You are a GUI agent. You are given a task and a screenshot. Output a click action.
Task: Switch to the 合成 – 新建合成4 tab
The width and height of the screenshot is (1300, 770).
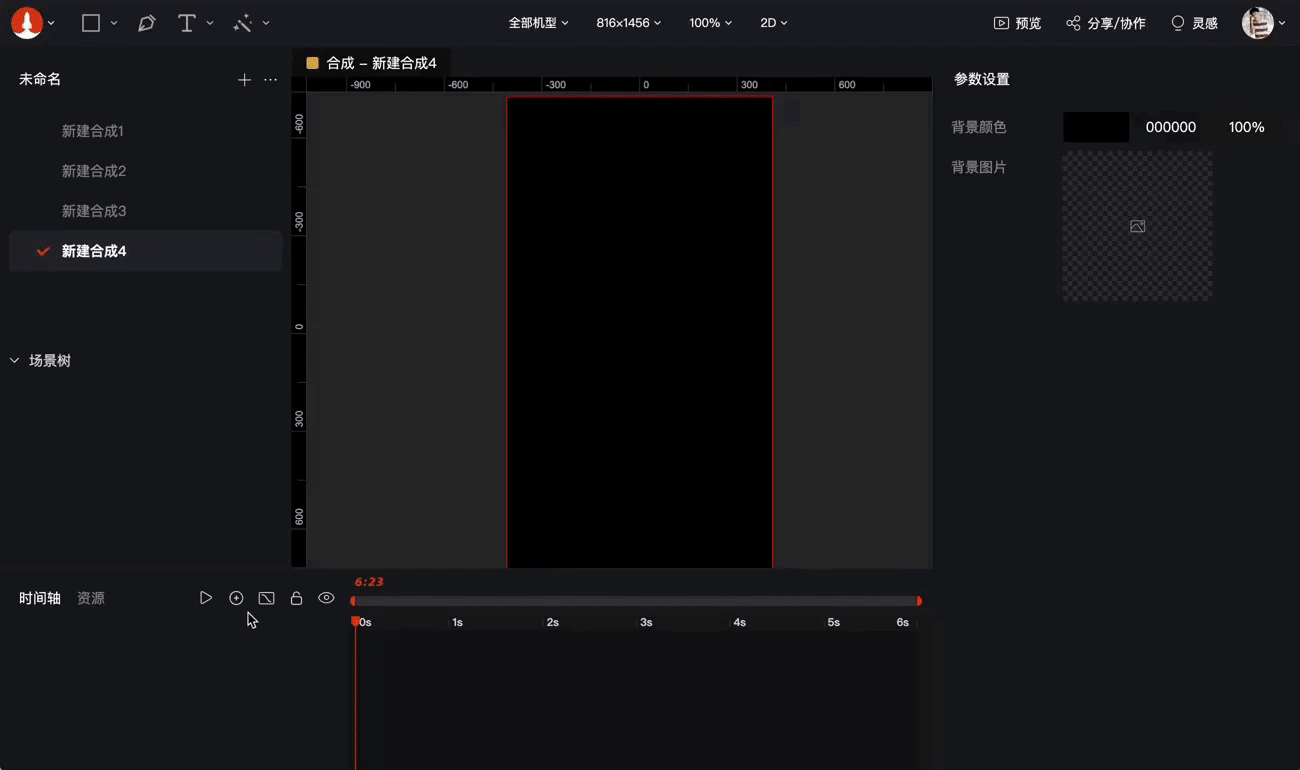click(371, 63)
